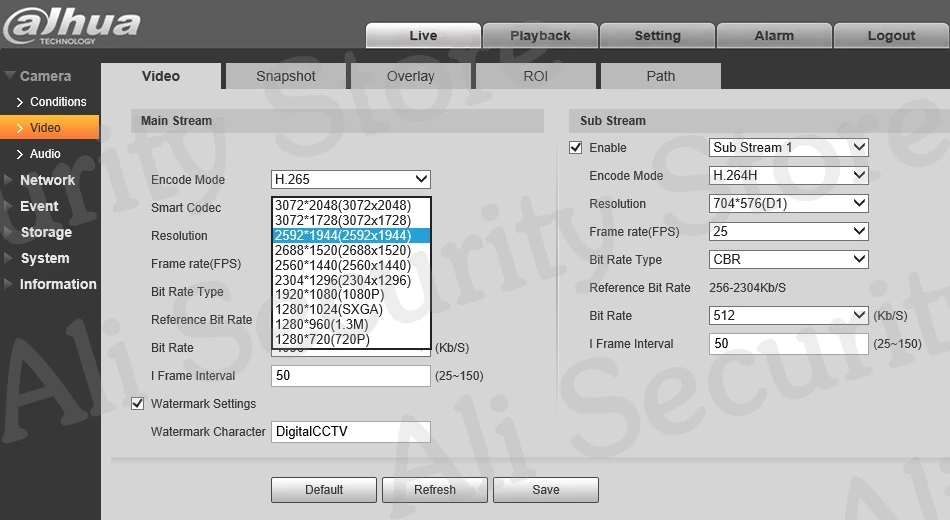Pick 2560*1440 resolution option
950x520 pixels.
point(351,265)
